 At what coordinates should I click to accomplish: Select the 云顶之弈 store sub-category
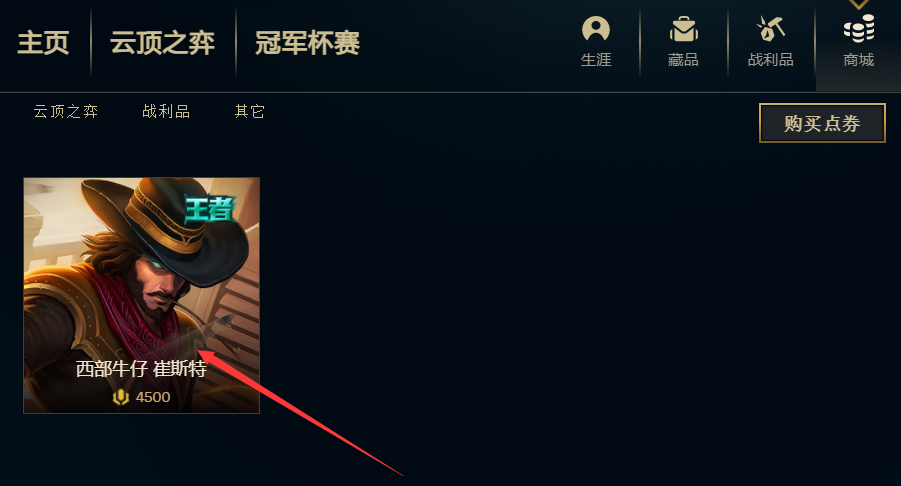click(66, 111)
